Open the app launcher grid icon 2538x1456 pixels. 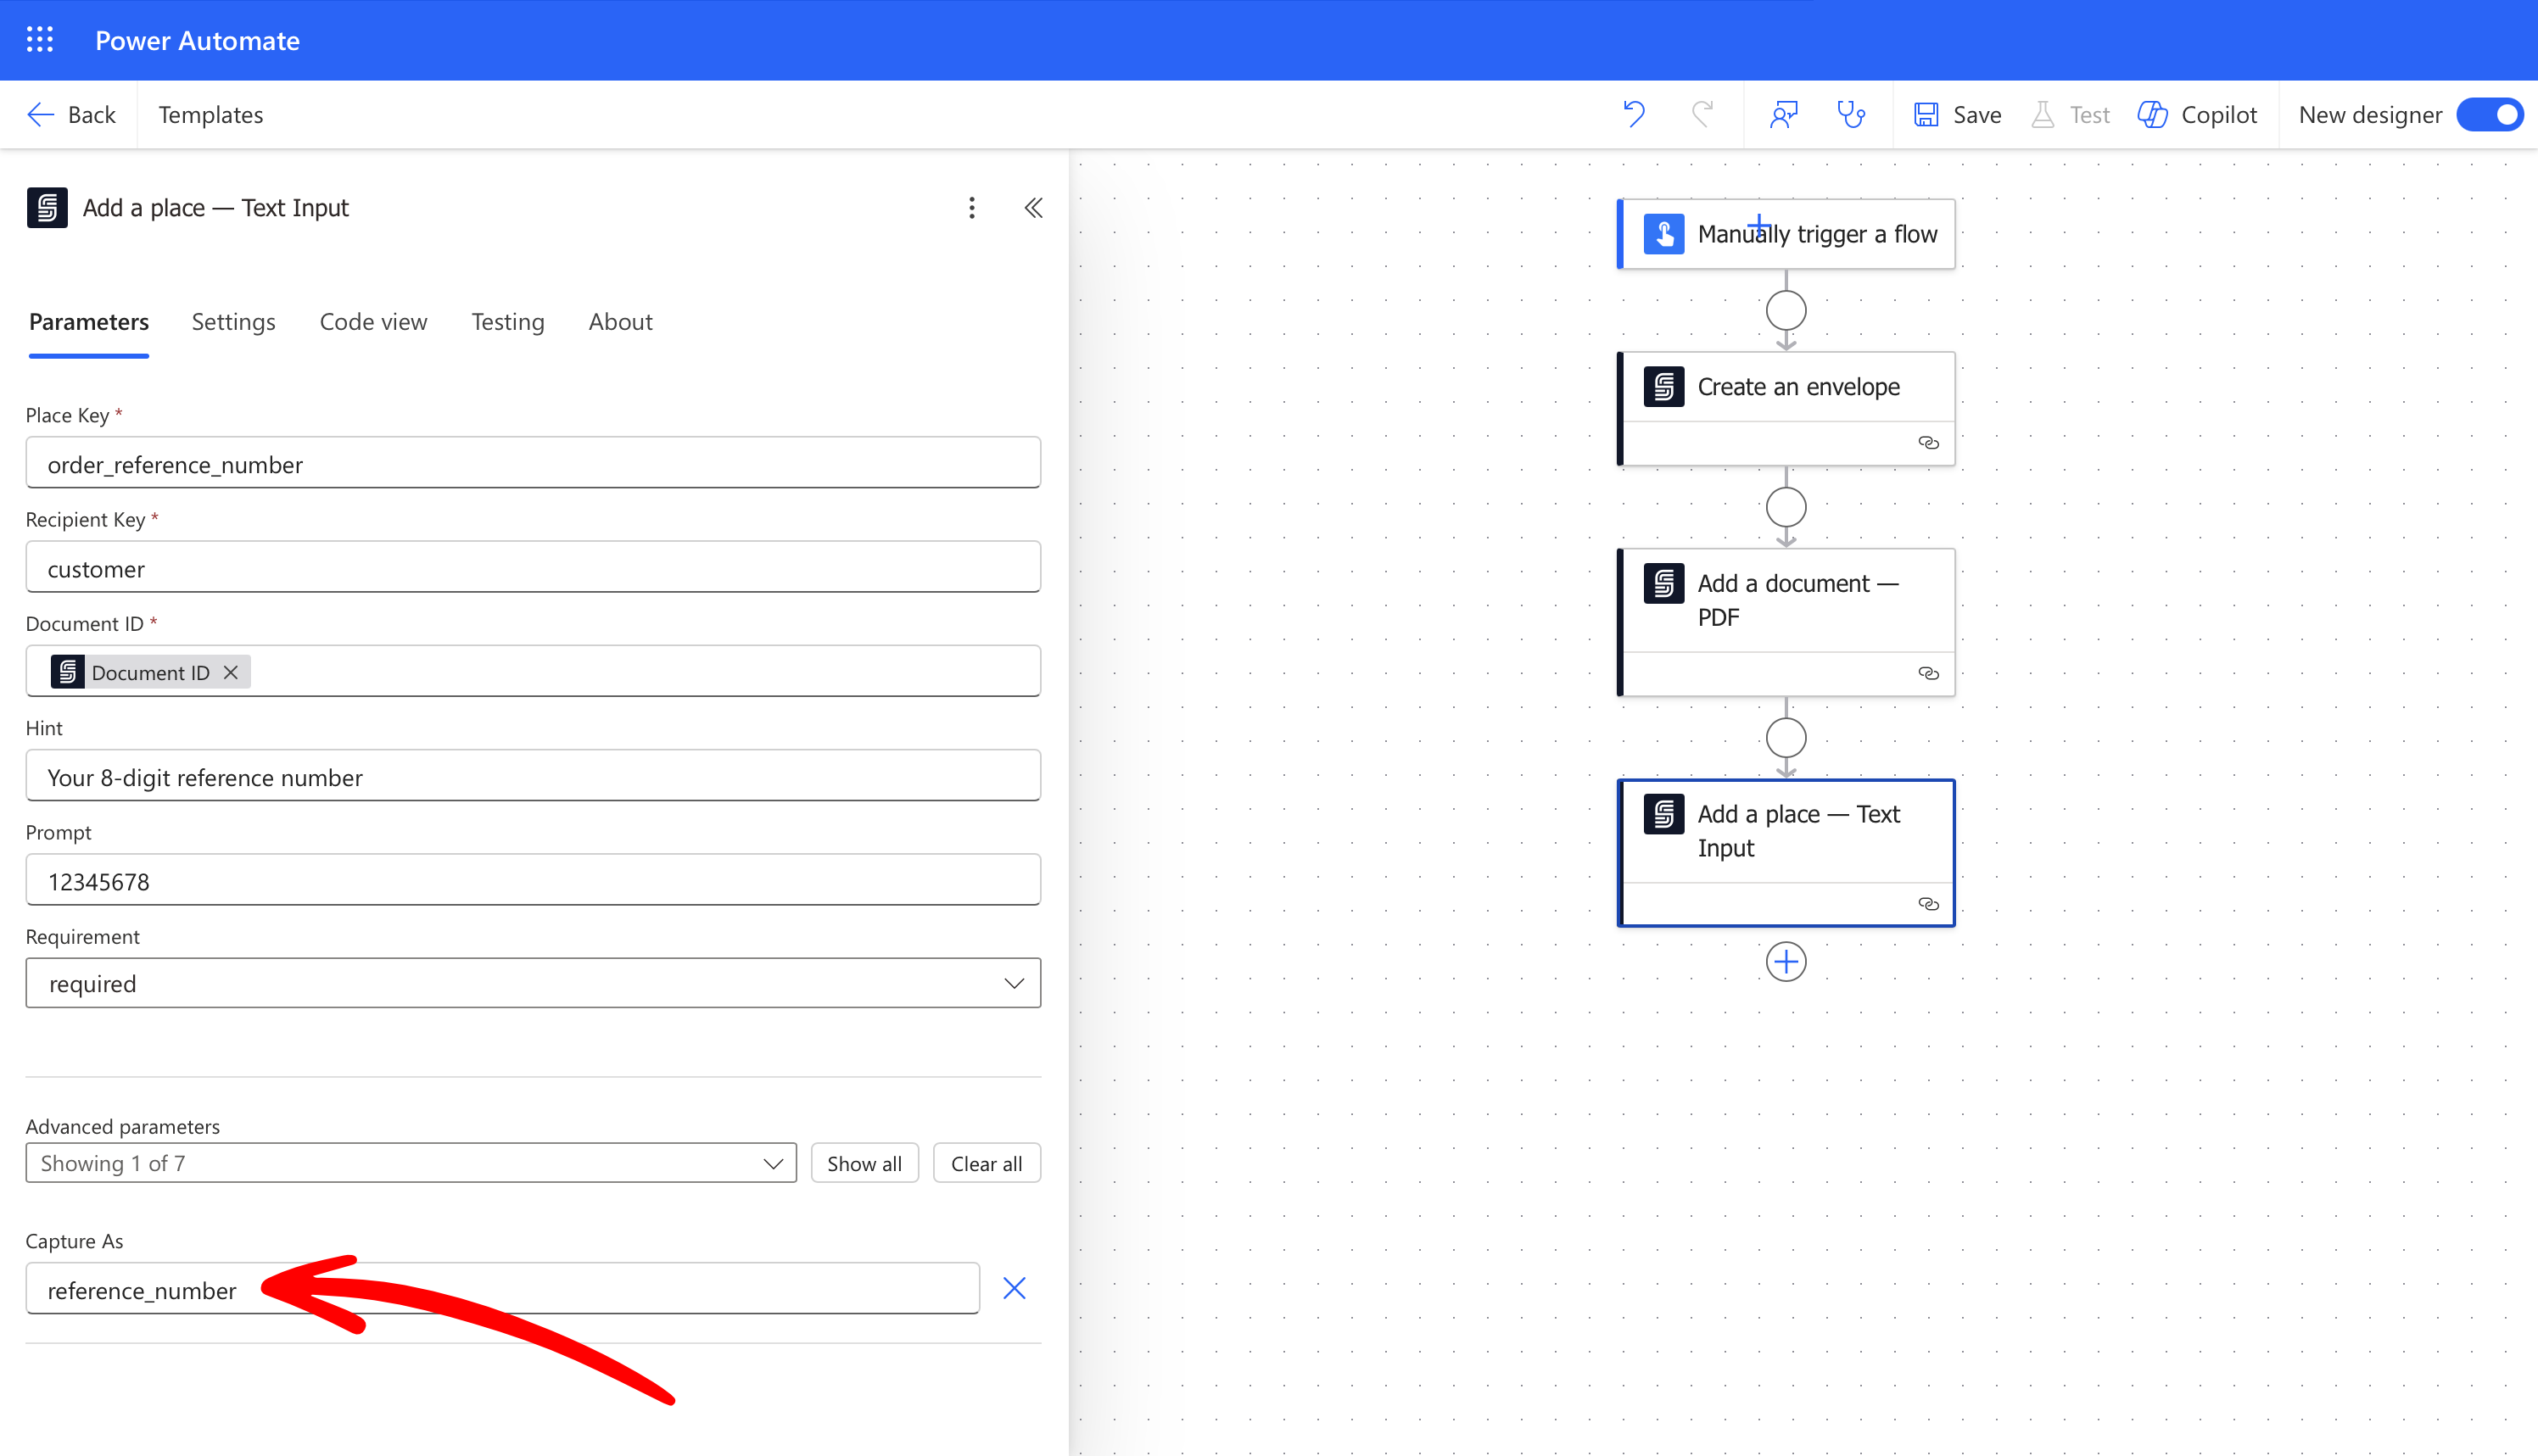[x=40, y=40]
